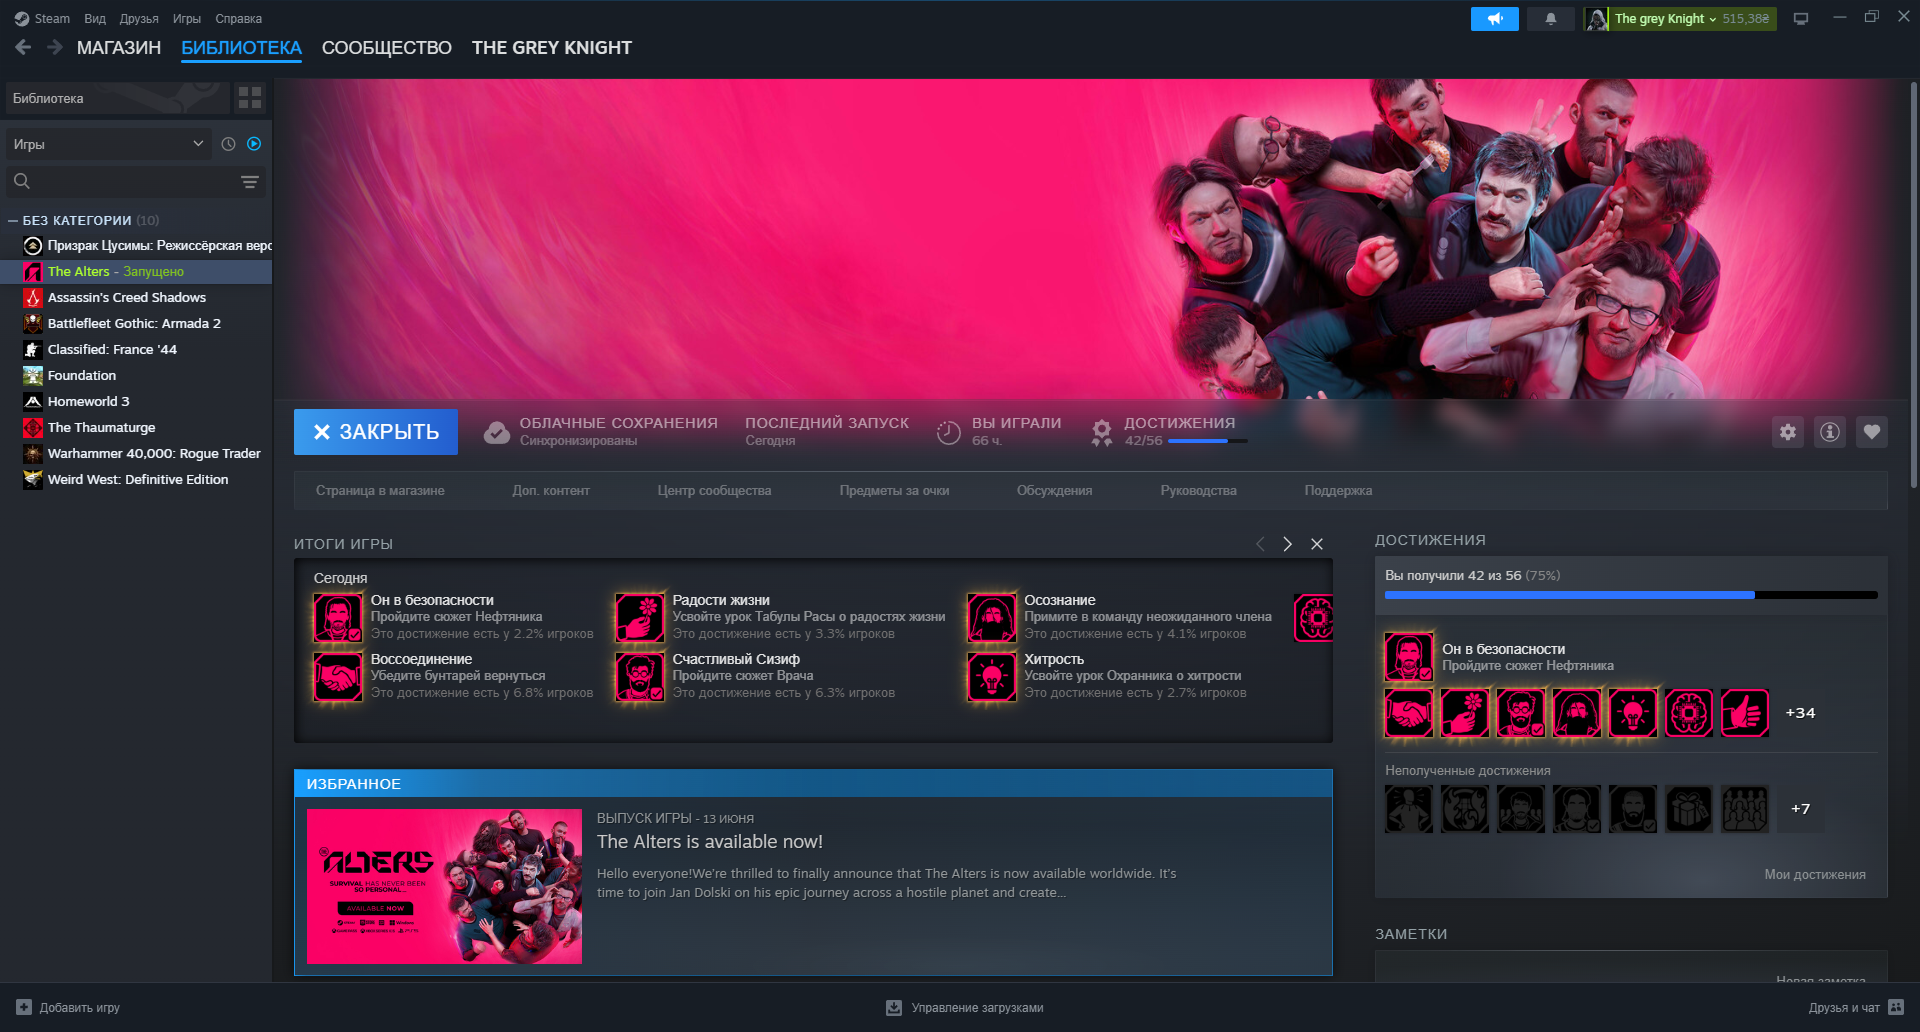Show +34 more unlocked achievements
Viewport: 1920px width, 1032px height.
1800,713
